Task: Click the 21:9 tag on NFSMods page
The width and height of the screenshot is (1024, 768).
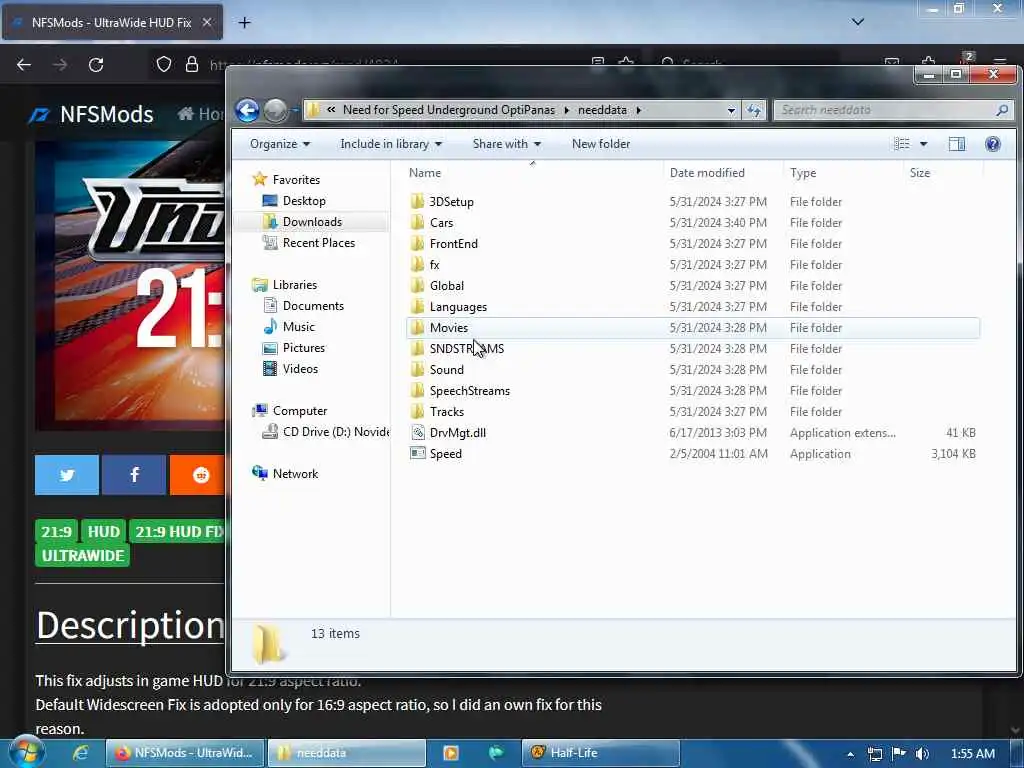Action: [x=56, y=532]
